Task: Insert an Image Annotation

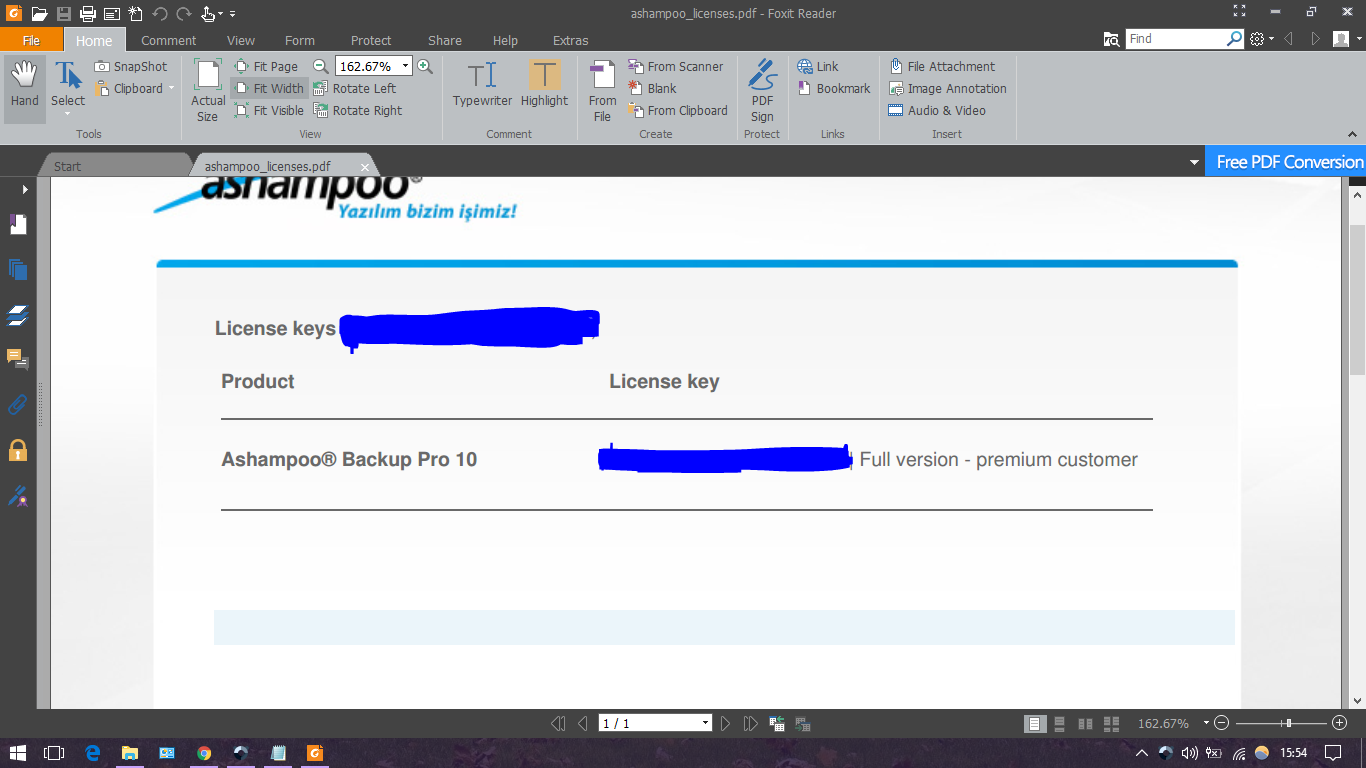Action: 947,88
